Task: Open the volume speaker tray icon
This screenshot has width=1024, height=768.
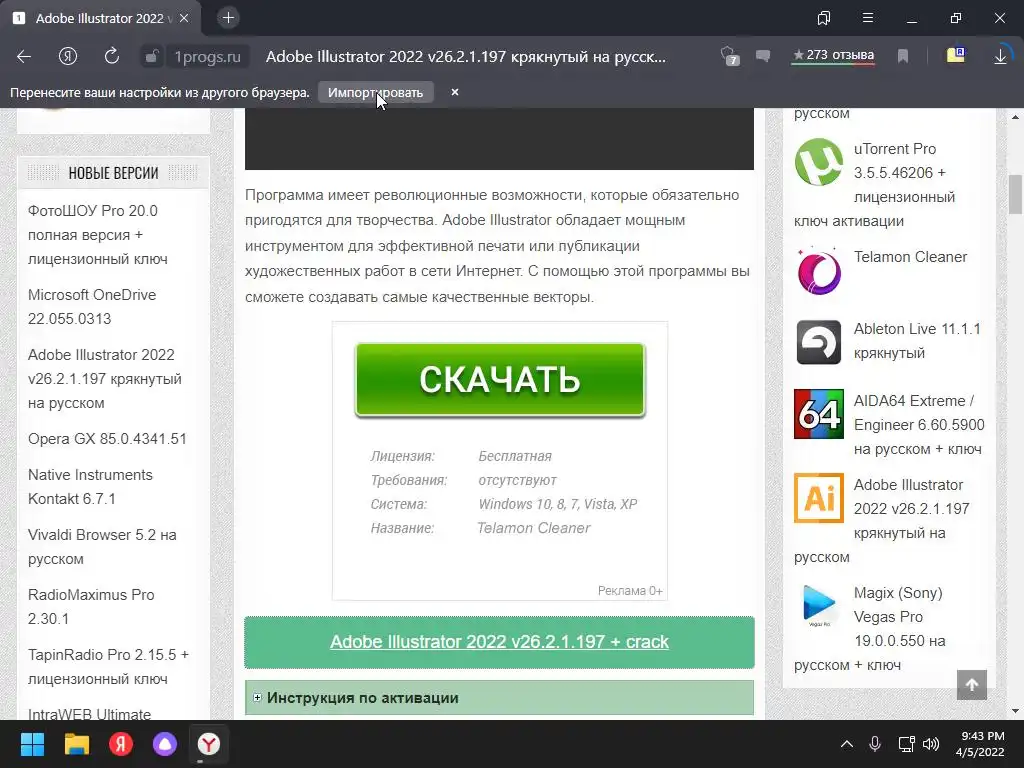Action: (x=931, y=744)
